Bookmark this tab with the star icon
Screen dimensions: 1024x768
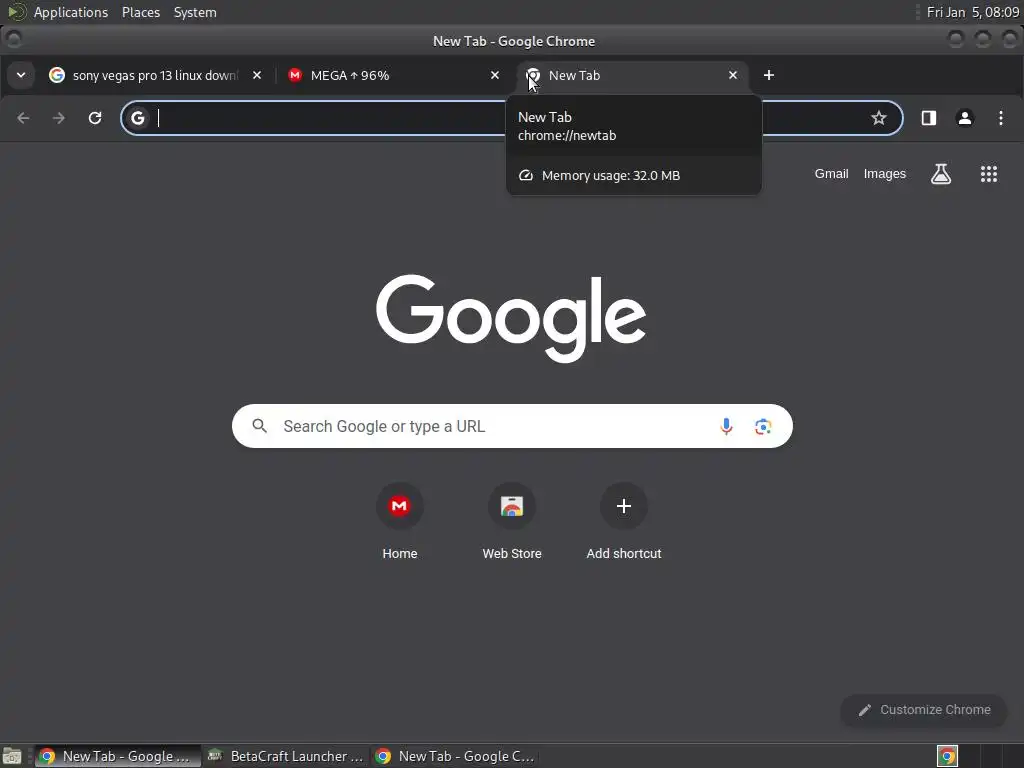point(879,118)
